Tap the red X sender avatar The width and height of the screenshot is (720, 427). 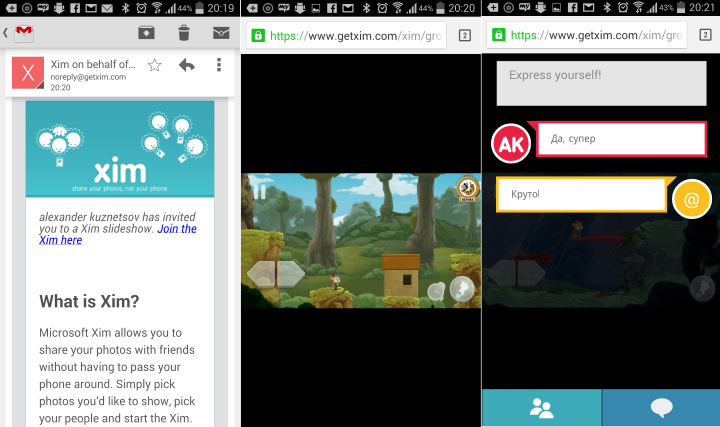point(28,73)
